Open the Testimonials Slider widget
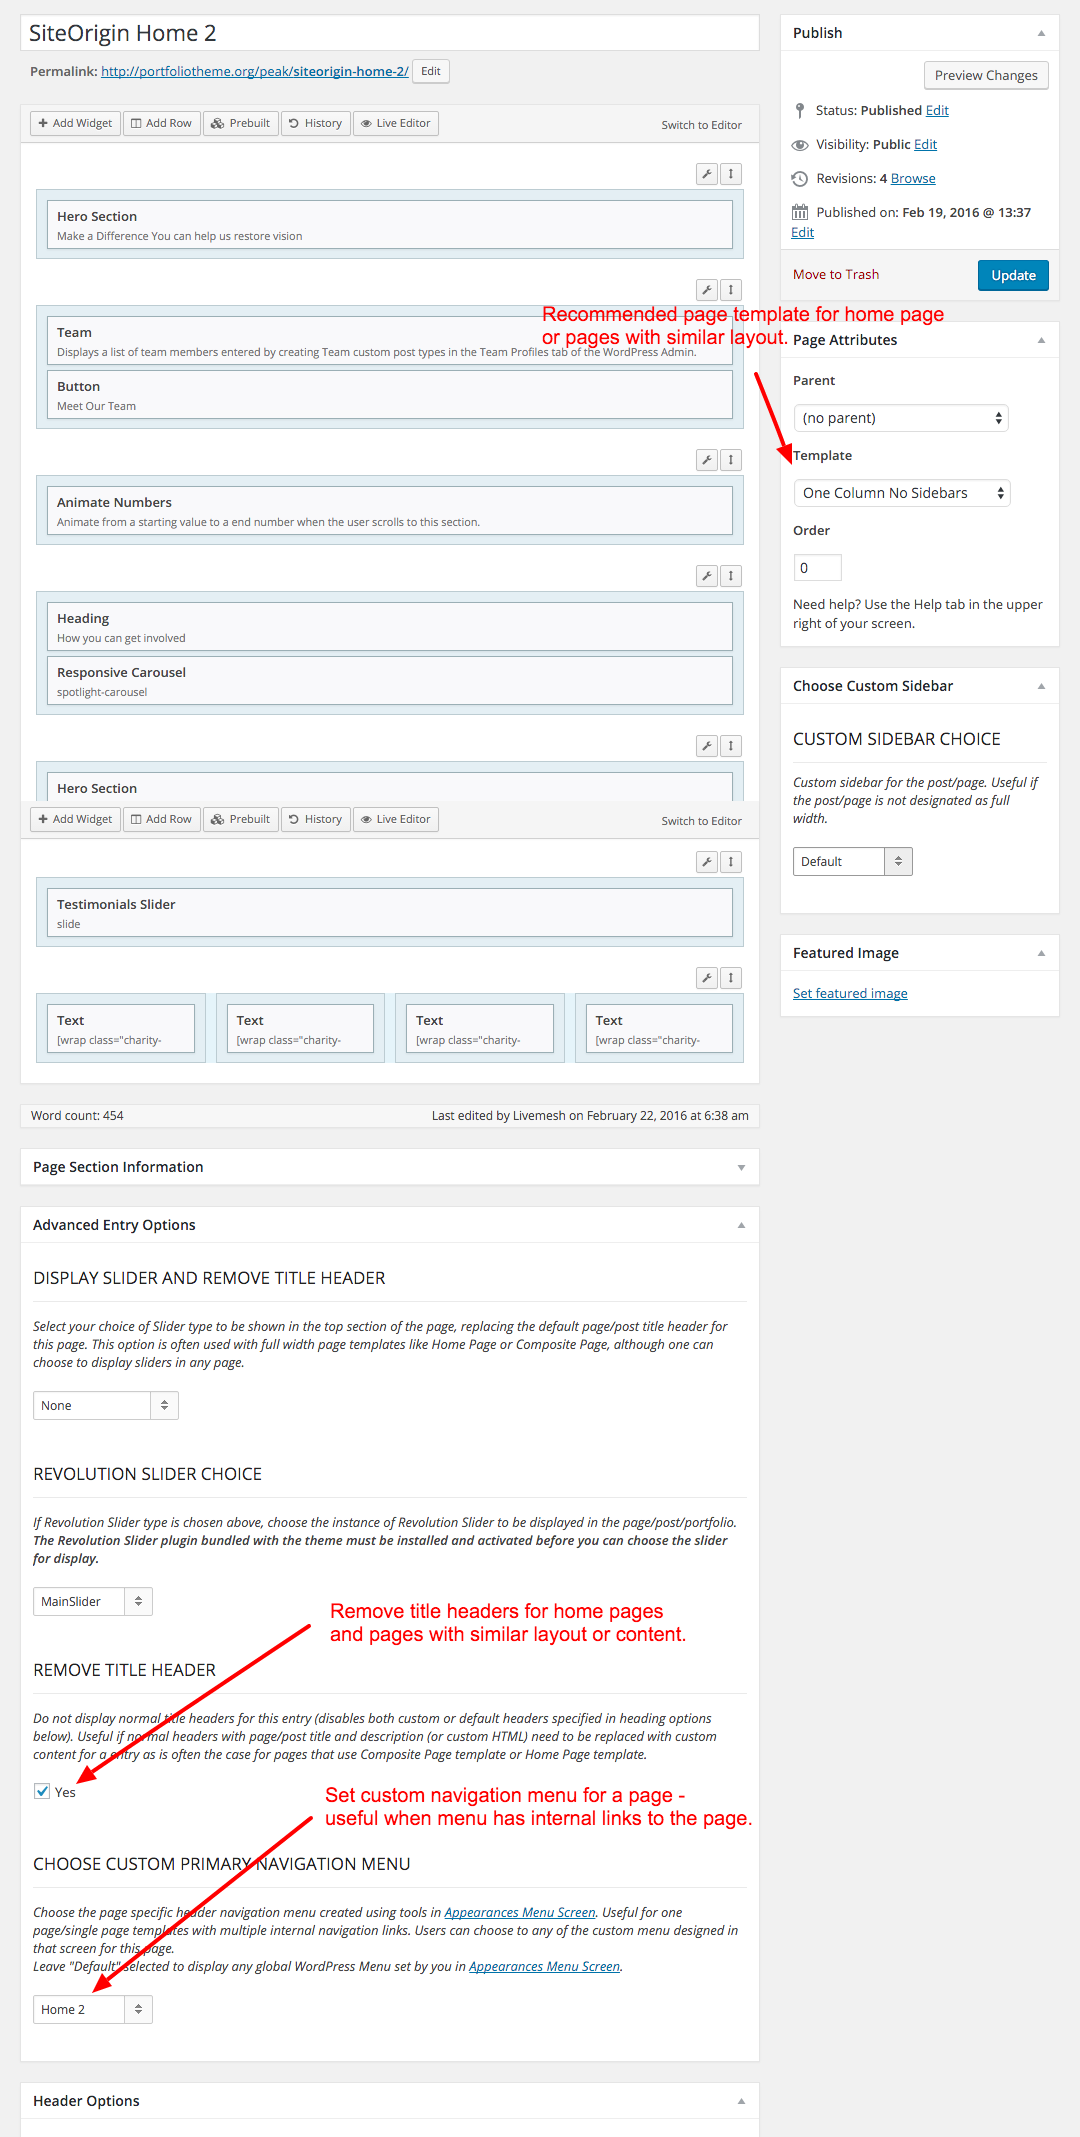The height and width of the screenshot is (2137, 1080). click(x=390, y=913)
